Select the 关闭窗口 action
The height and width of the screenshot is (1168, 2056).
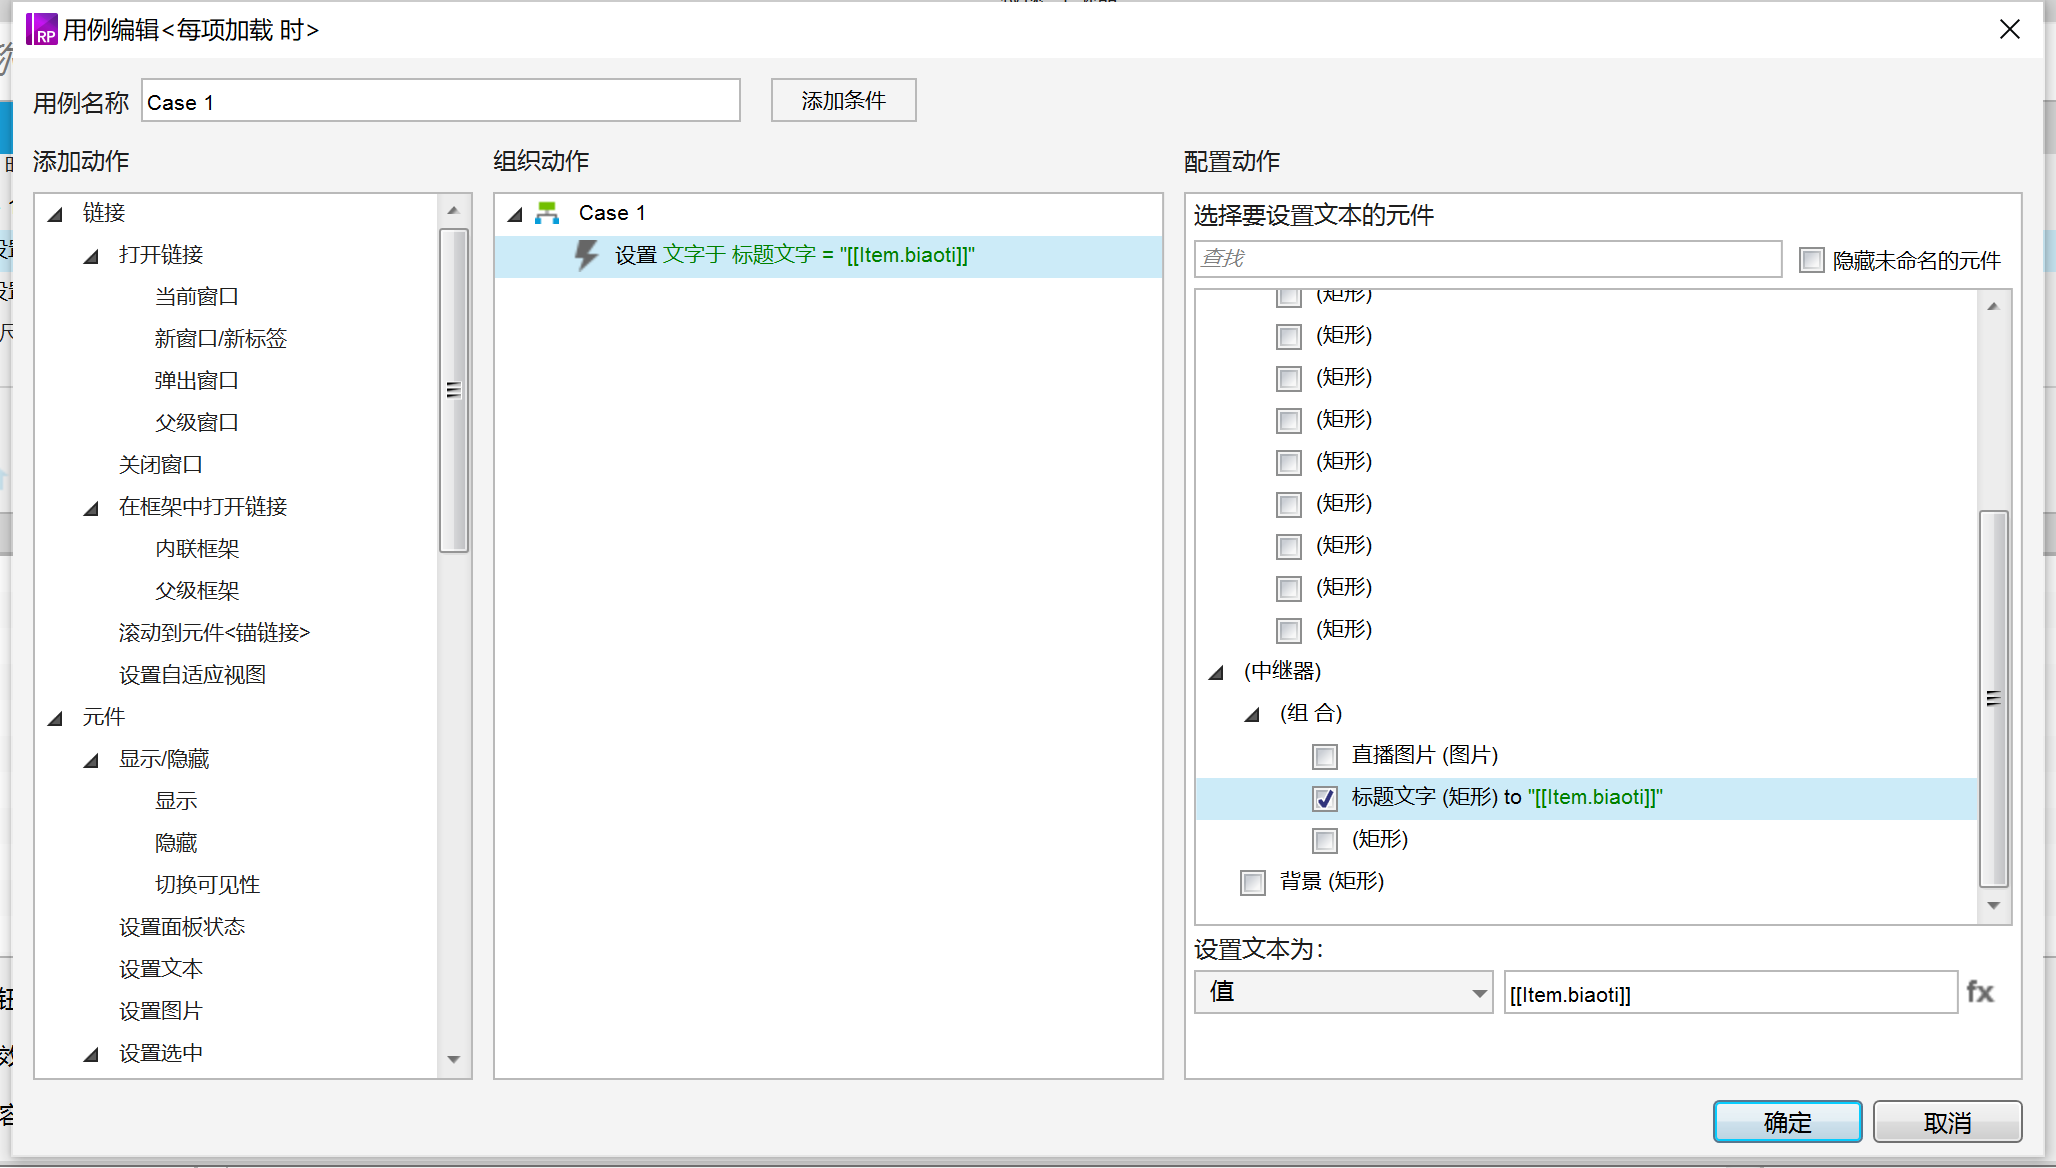coord(161,465)
